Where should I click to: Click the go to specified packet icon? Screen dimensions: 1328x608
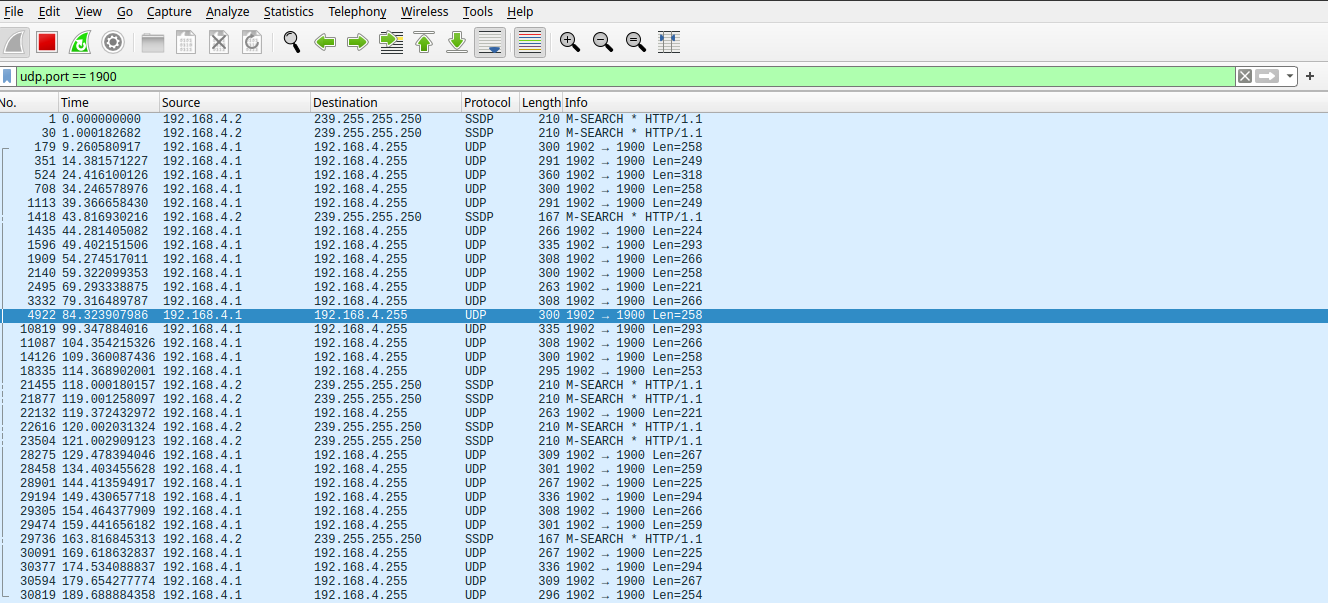click(391, 42)
